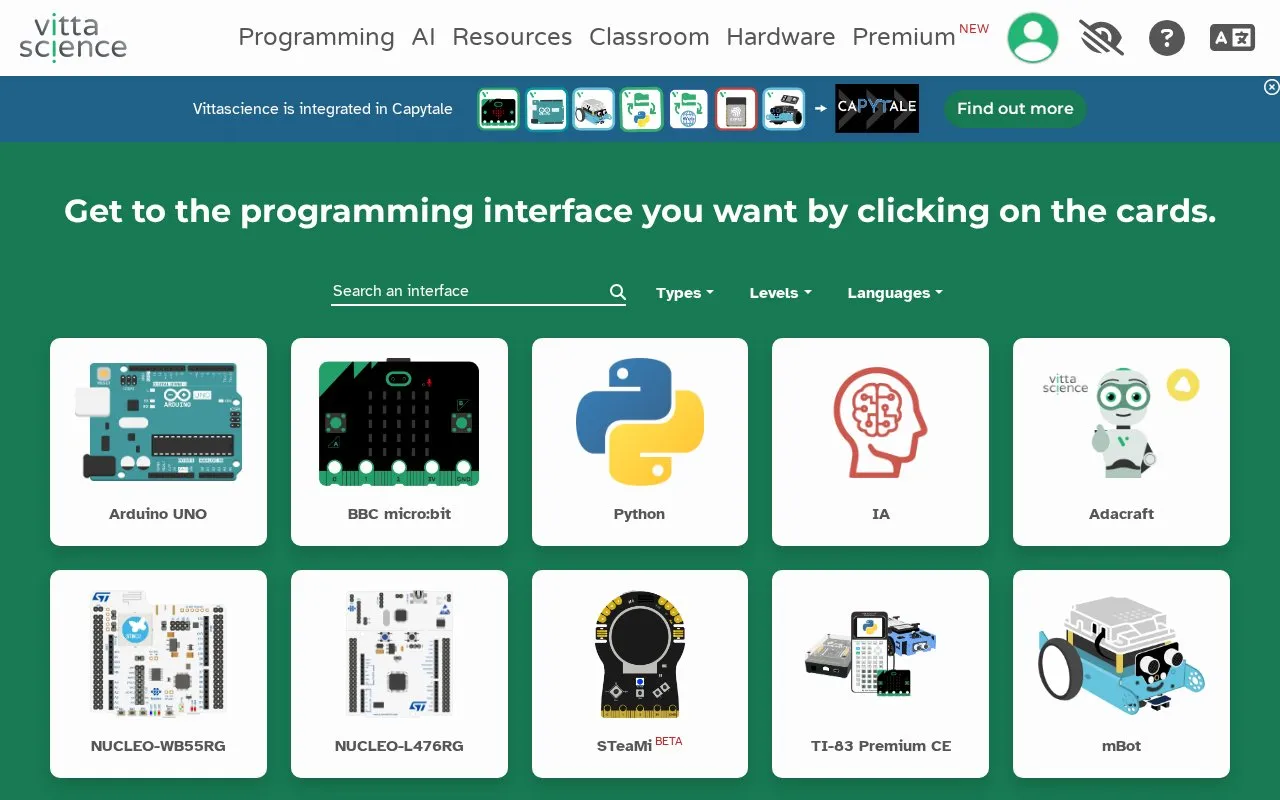Open the Hardware menu
The width and height of the screenshot is (1280, 800).
pyautogui.click(x=781, y=37)
